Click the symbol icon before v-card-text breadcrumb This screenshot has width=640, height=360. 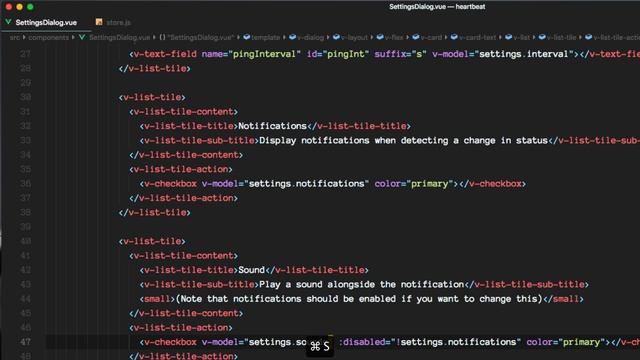coord(454,37)
